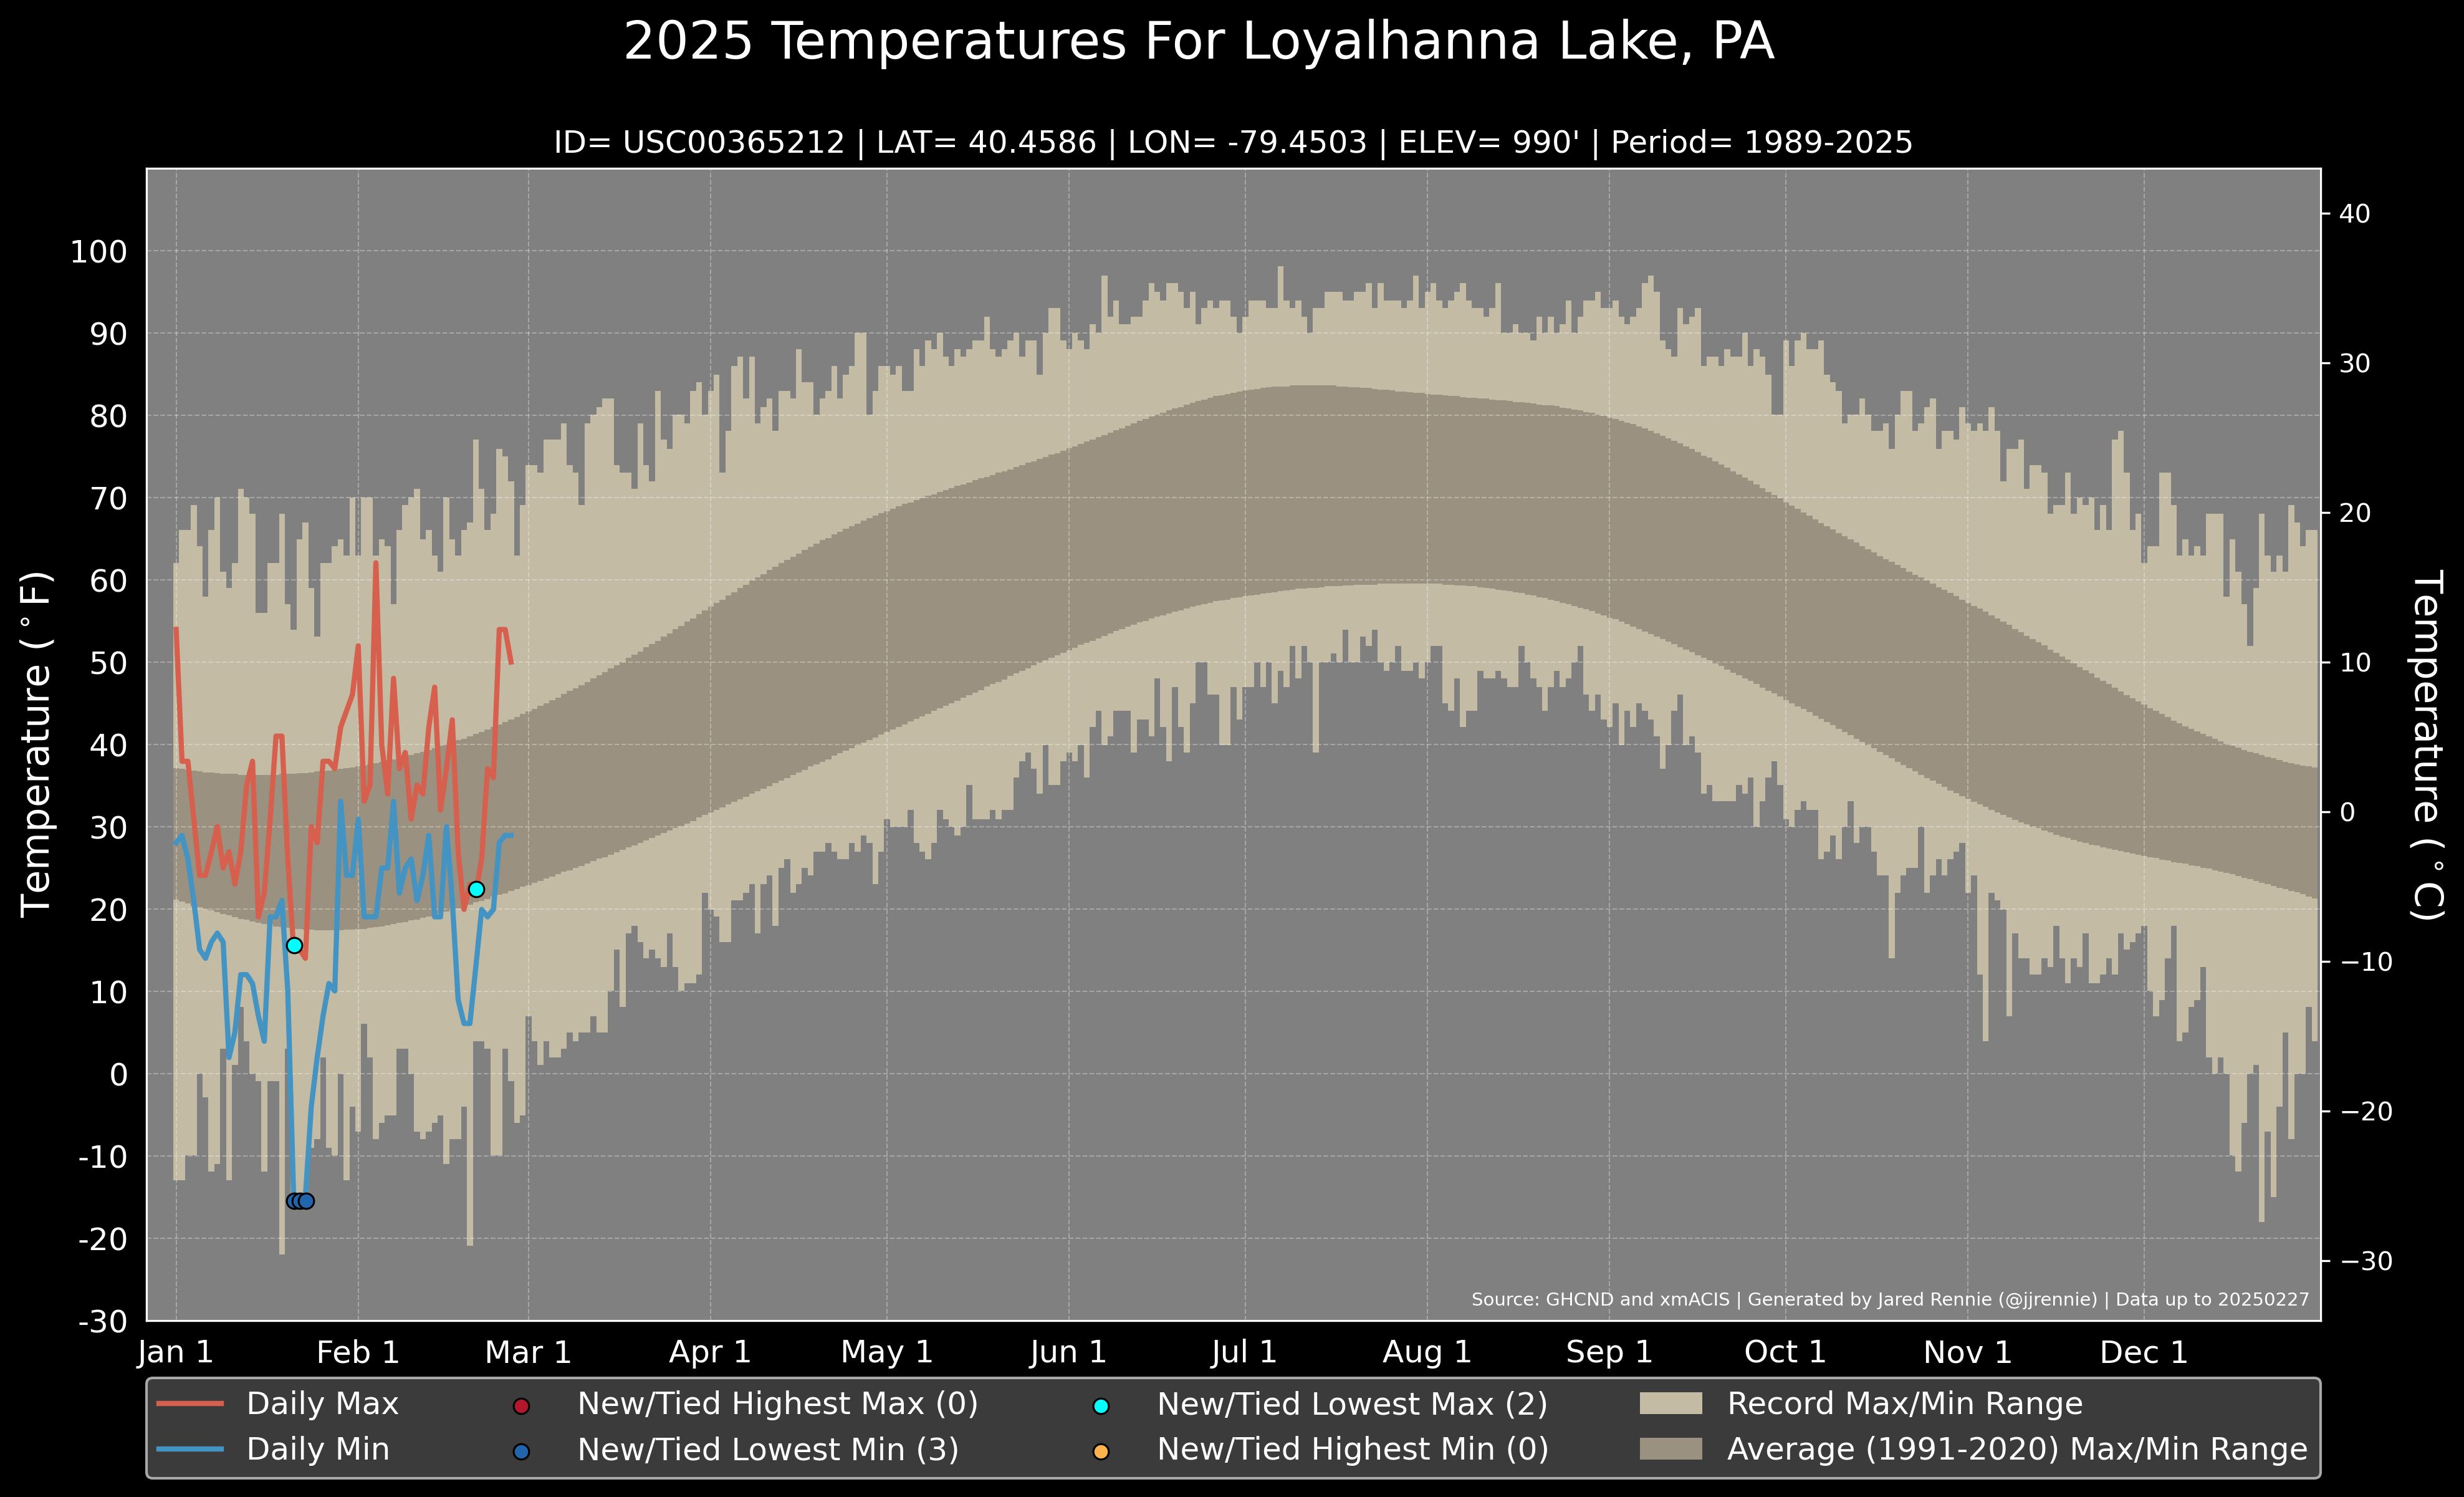Click the orange dot for New/Tied Highest Min
Screen dimensions: 2464x1497
[1101, 1451]
